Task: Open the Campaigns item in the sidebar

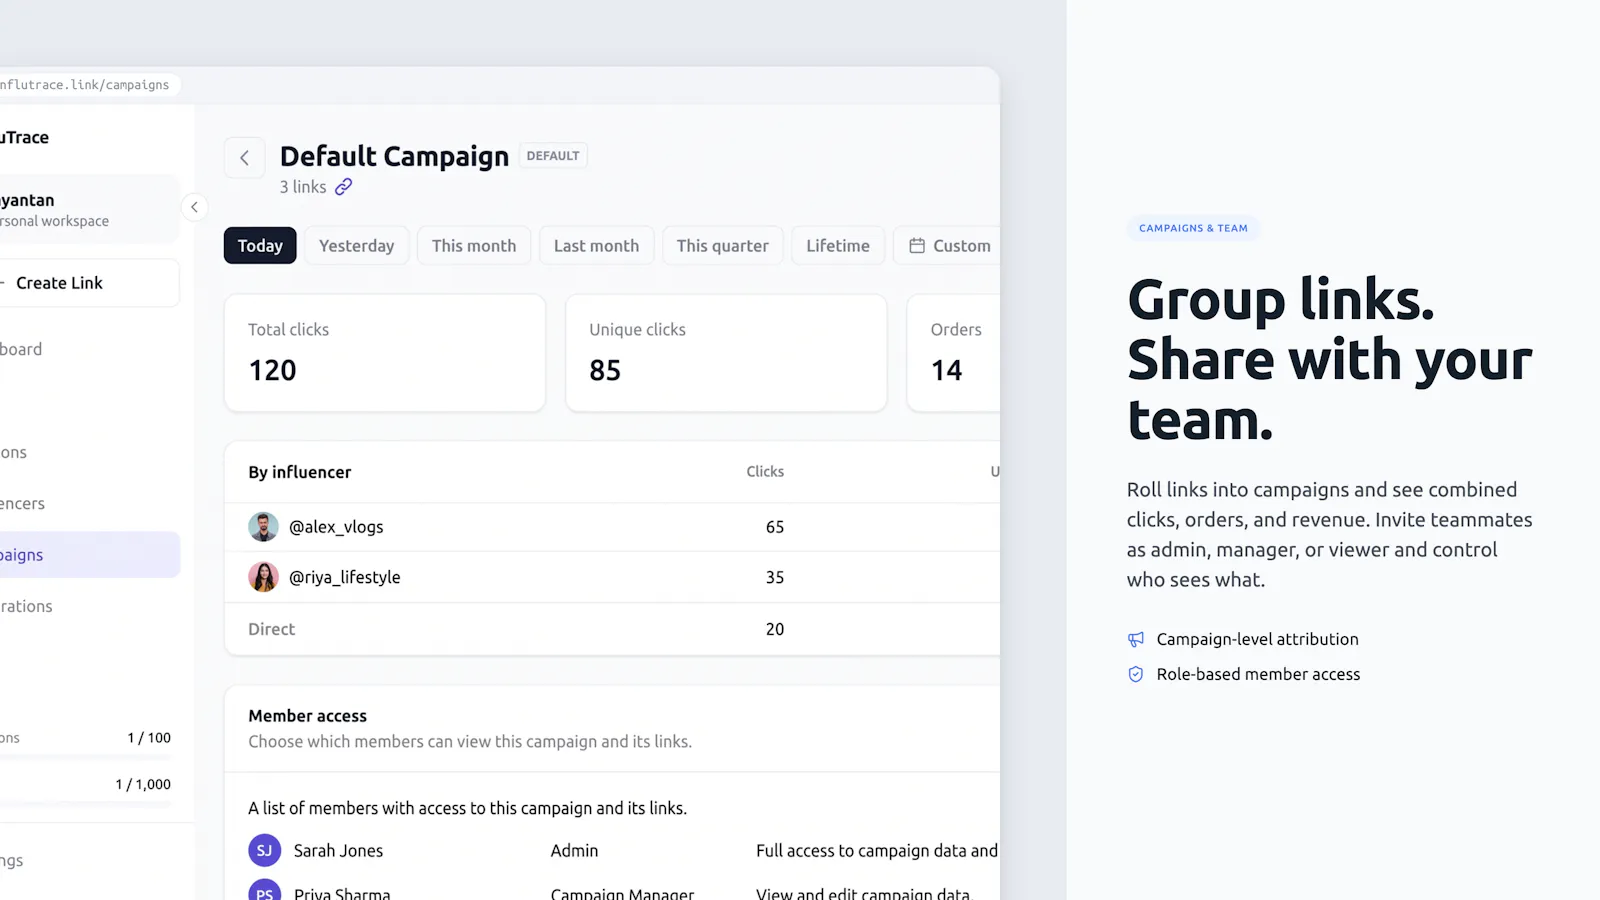Action: tap(88, 555)
